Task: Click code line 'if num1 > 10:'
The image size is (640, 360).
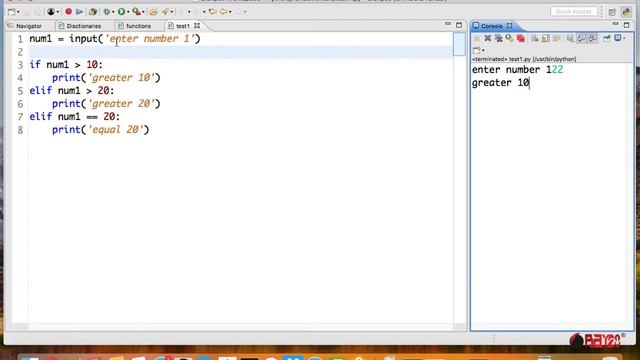Action: click(66, 65)
